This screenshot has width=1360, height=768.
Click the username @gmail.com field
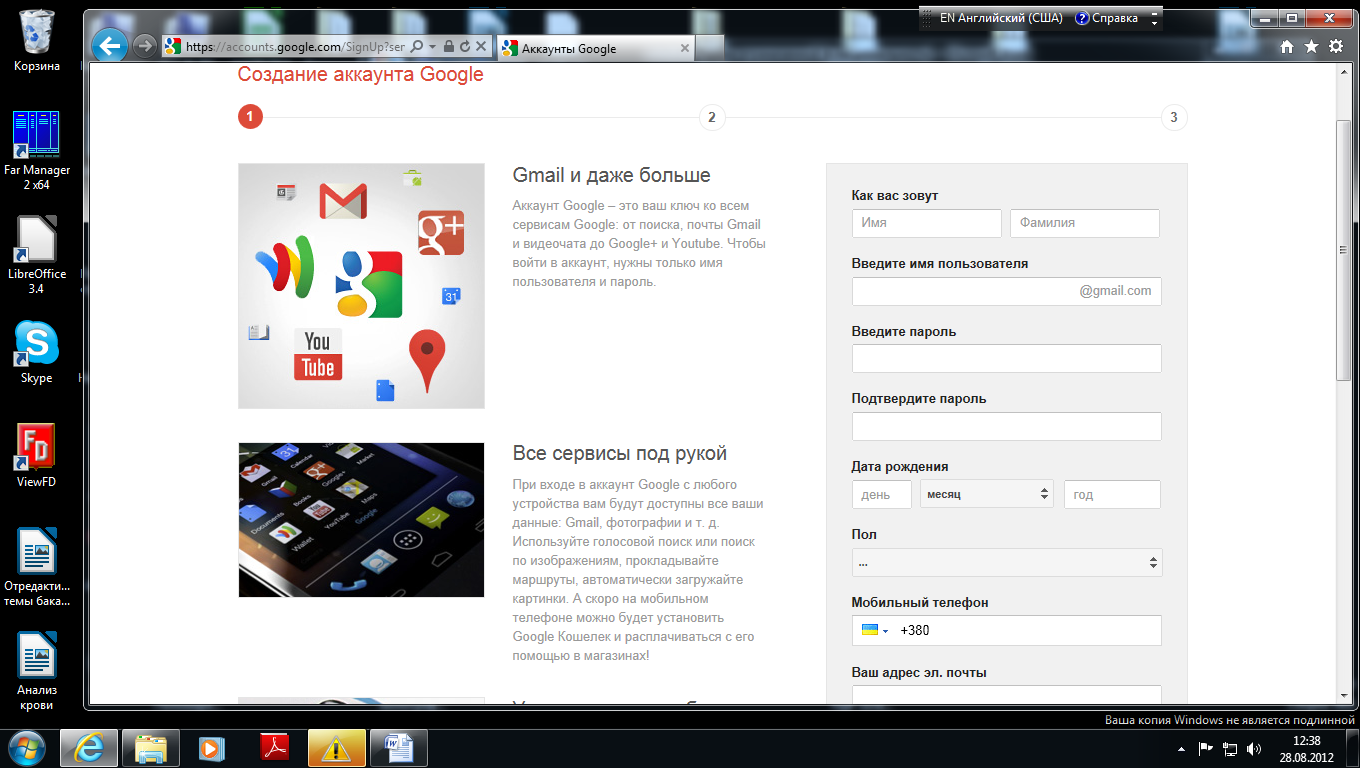point(1007,291)
